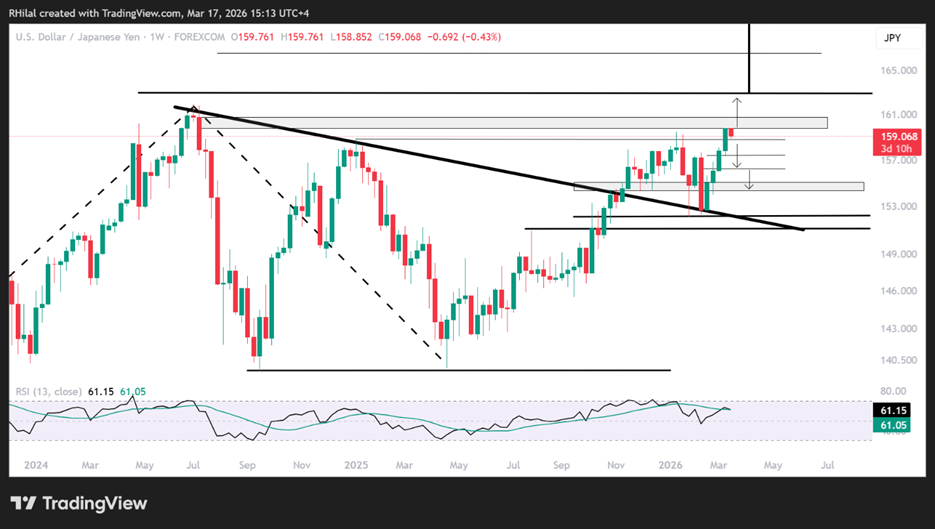Click the FOREXCOM source label

[x=199, y=37]
